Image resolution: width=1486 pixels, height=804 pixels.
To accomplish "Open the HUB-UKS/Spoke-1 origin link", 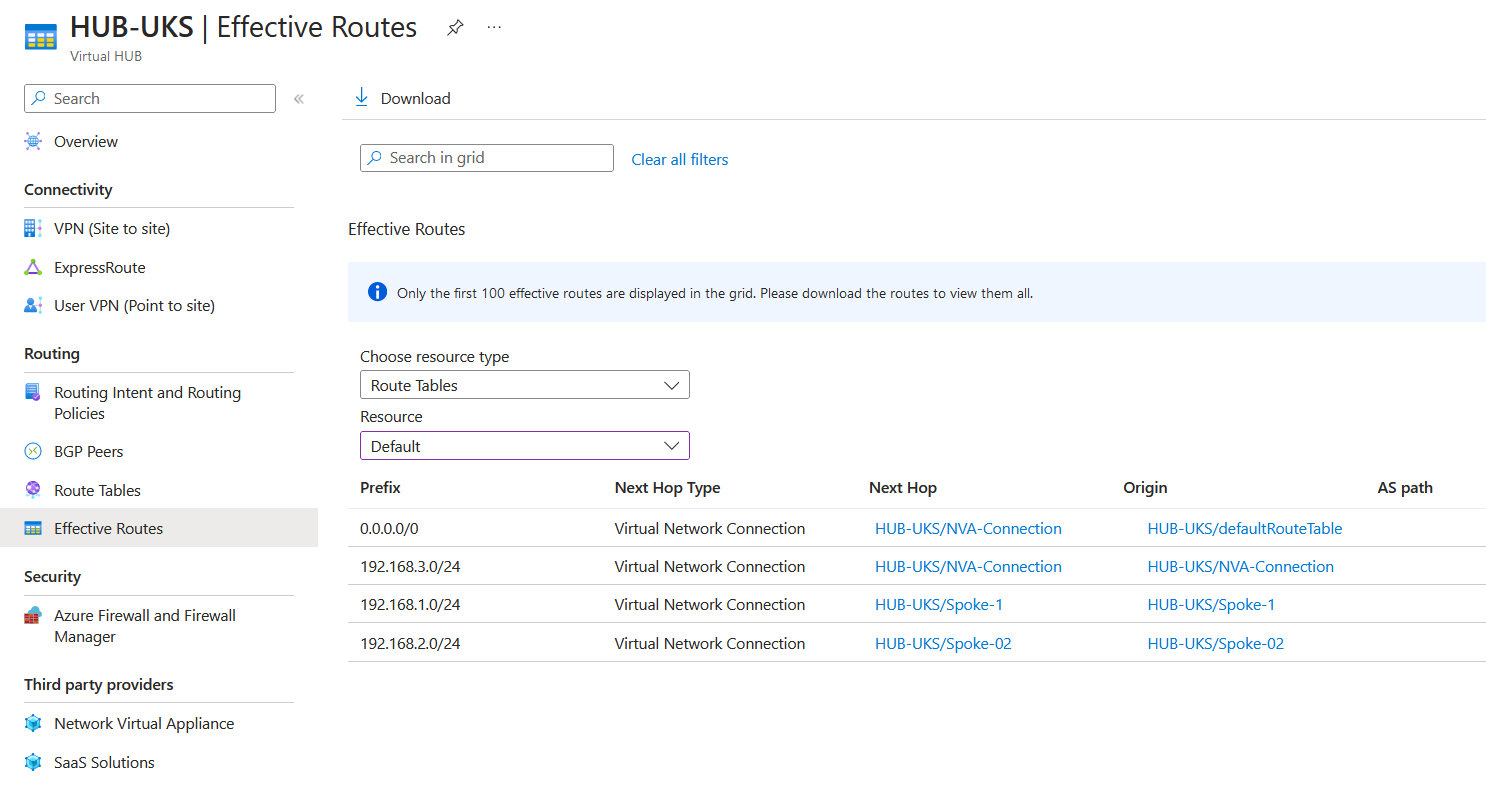I will click(x=1212, y=604).
